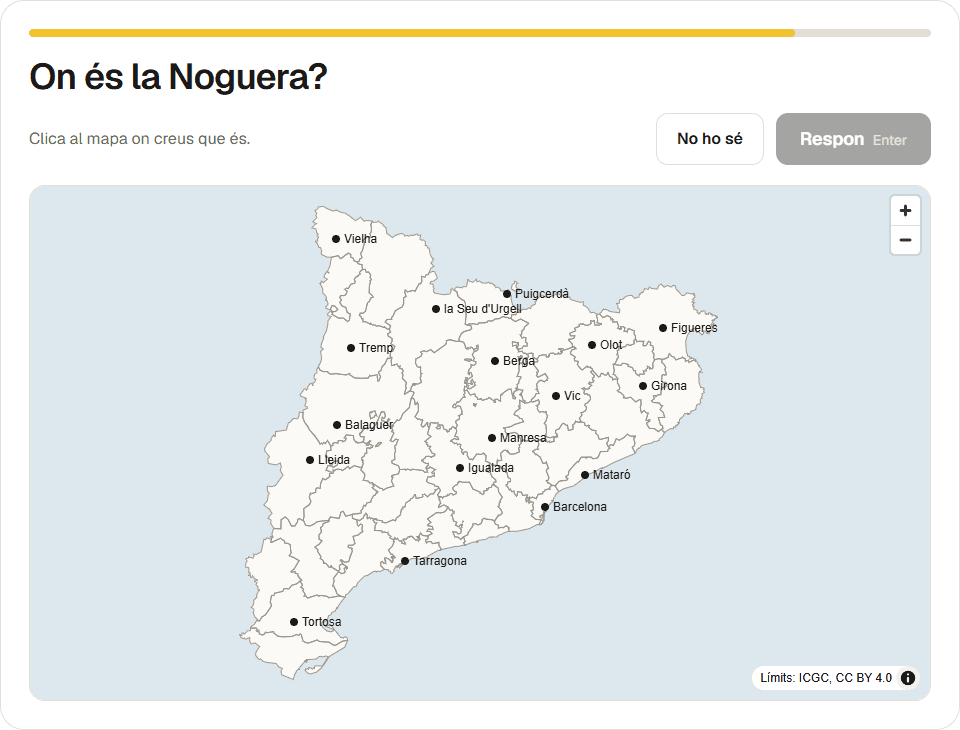Click the "Límits: ICGC, CC BY 4.0" attribution text
This screenshot has width=960, height=730.
point(826,678)
